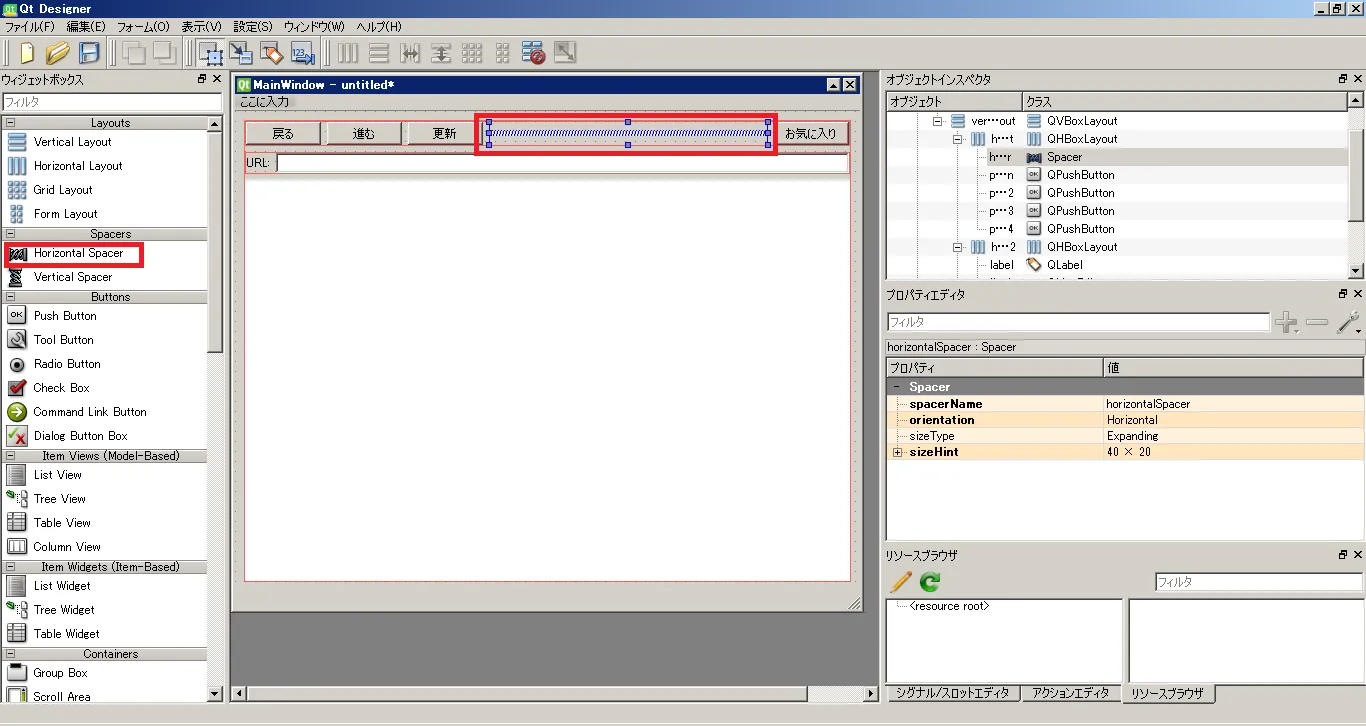This screenshot has width=1366, height=726.
Task: Click the Save floppy disk icon
Action: tap(89, 53)
